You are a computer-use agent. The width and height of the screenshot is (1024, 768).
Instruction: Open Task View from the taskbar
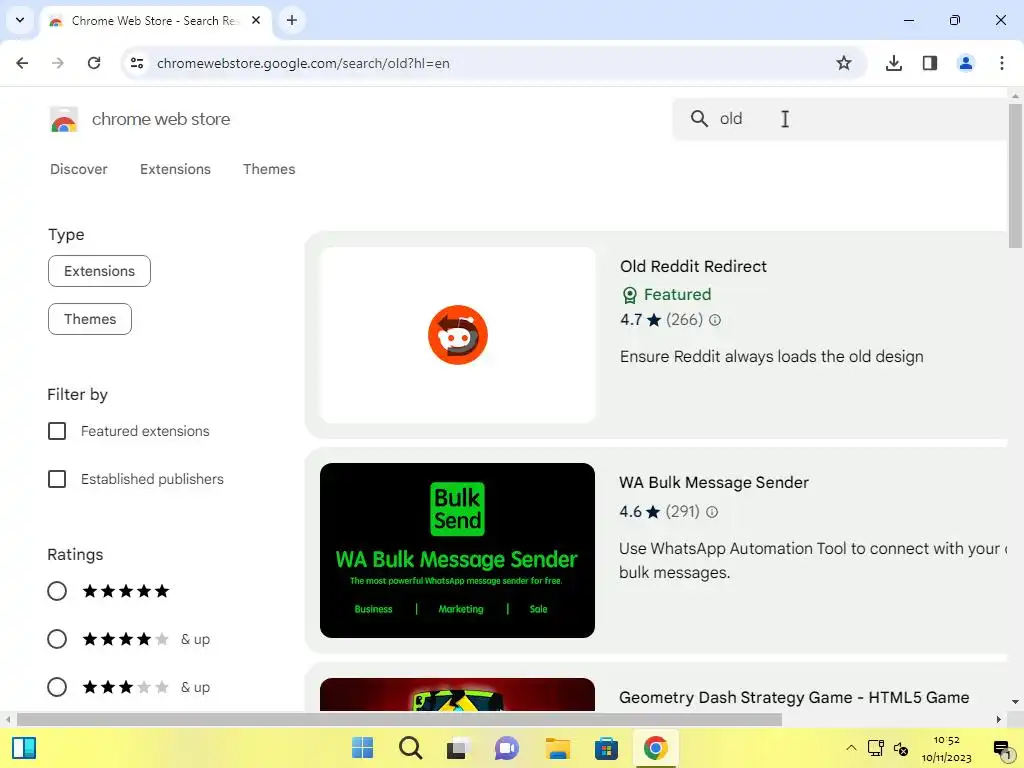tap(458, 748)
